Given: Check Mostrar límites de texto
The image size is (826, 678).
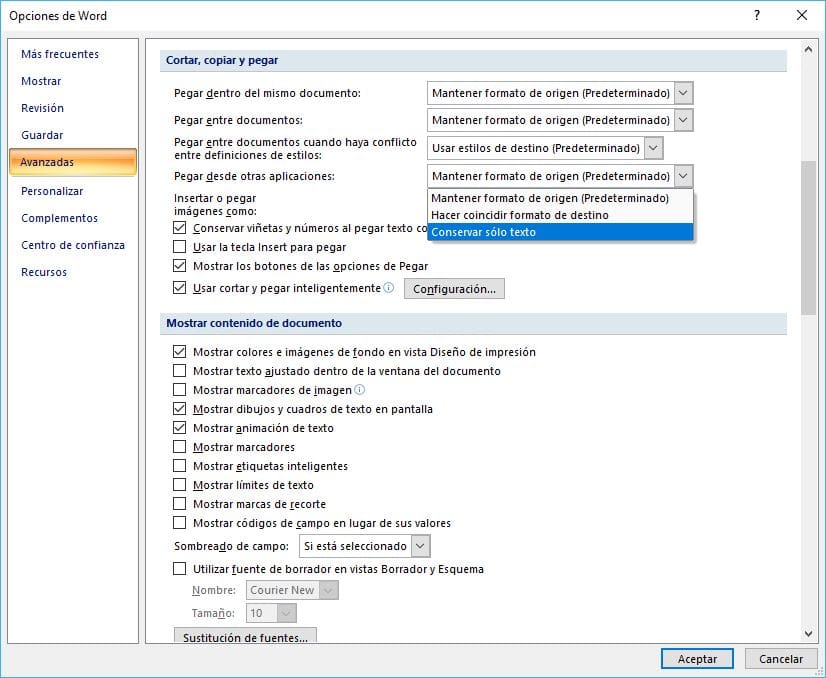Looking at the screenshot, I should [180, 484].
